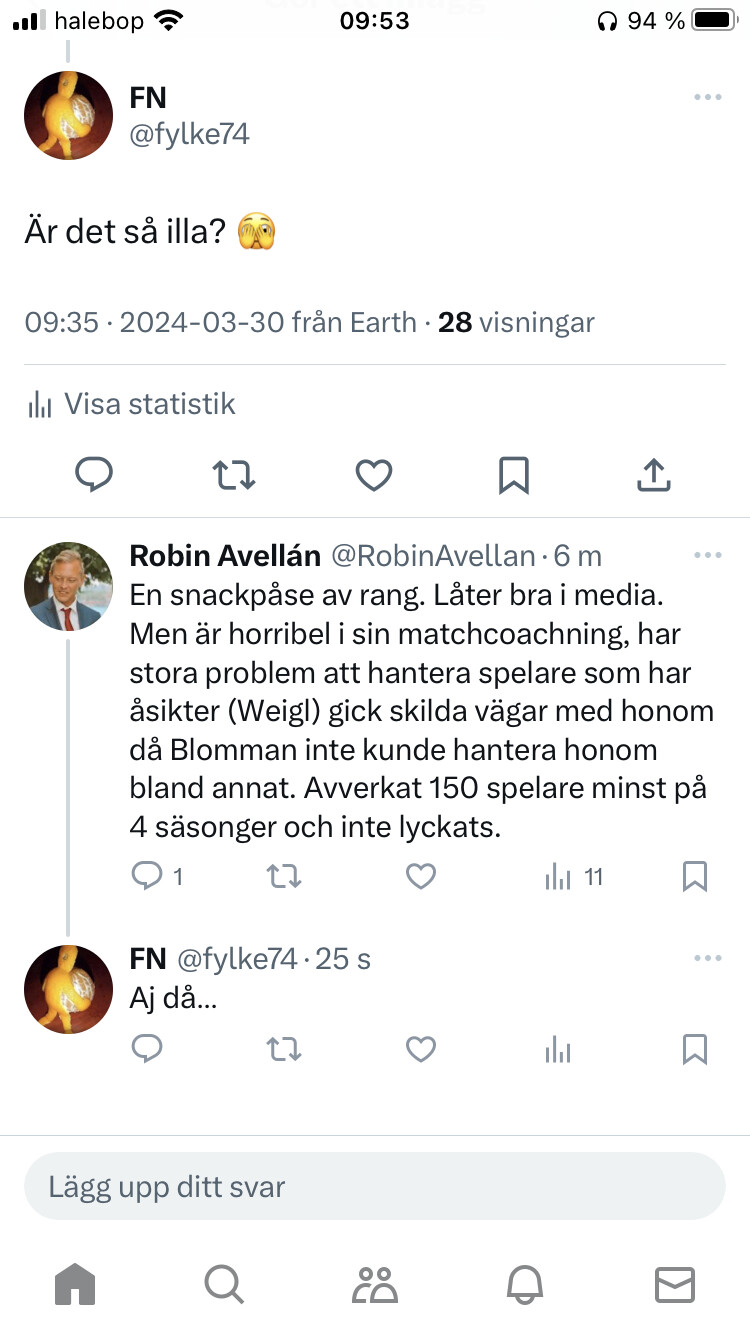The width and height of the screenshot is (750, 1334).
Task: Like Robin Avellán's reply
Action: tap(421, 877)
